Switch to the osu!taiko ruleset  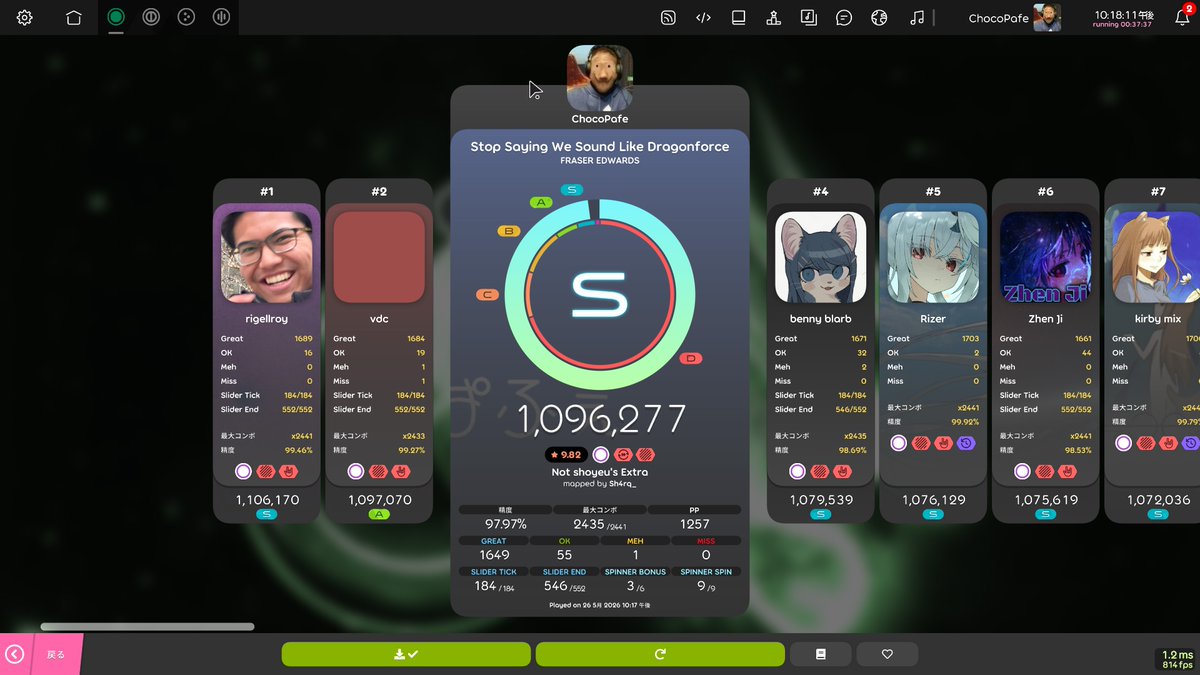150,17
